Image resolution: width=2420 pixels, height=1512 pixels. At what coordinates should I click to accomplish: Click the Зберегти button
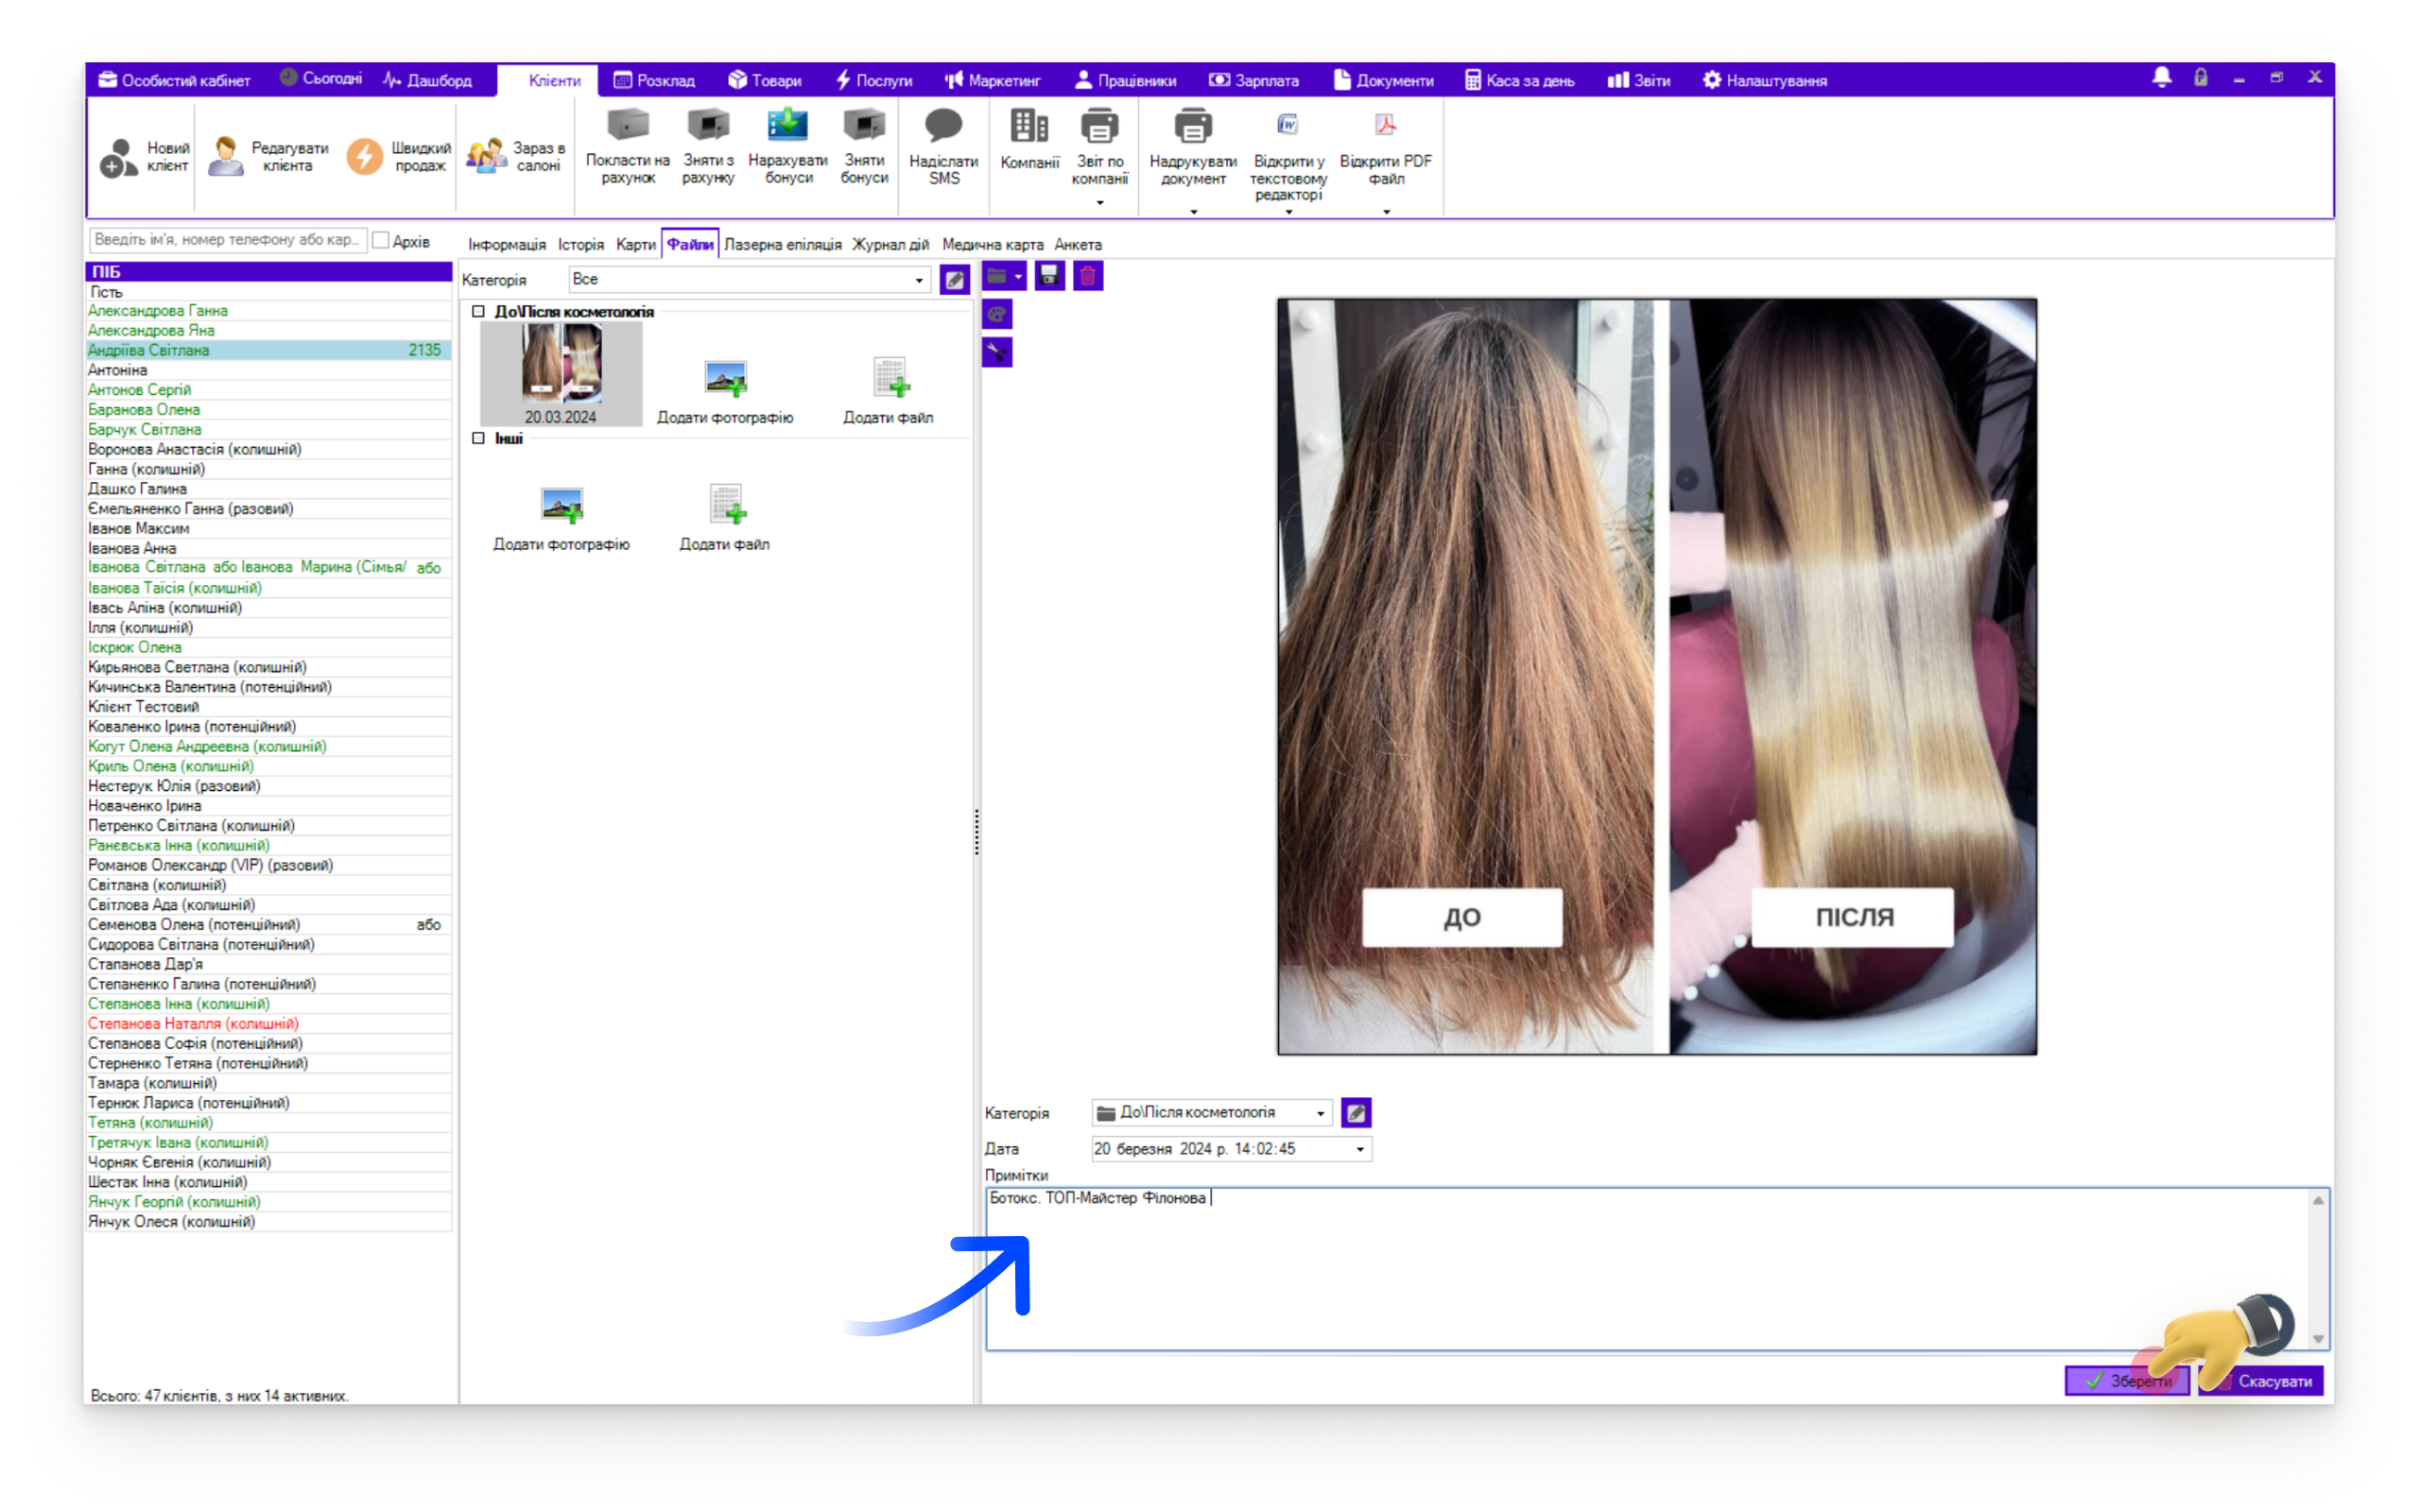click(2127, 1381)
